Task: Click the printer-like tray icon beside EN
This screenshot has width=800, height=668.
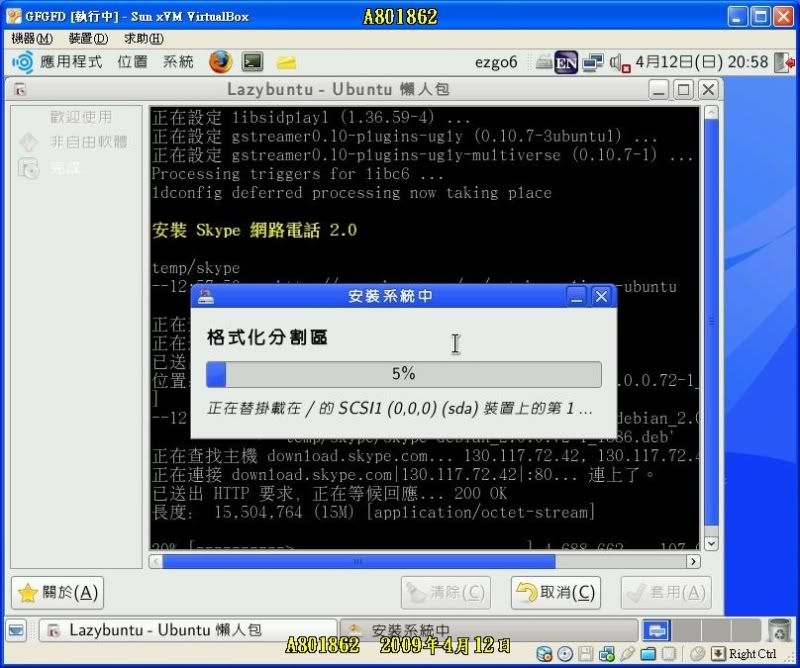Action: (x=543, y=62)
